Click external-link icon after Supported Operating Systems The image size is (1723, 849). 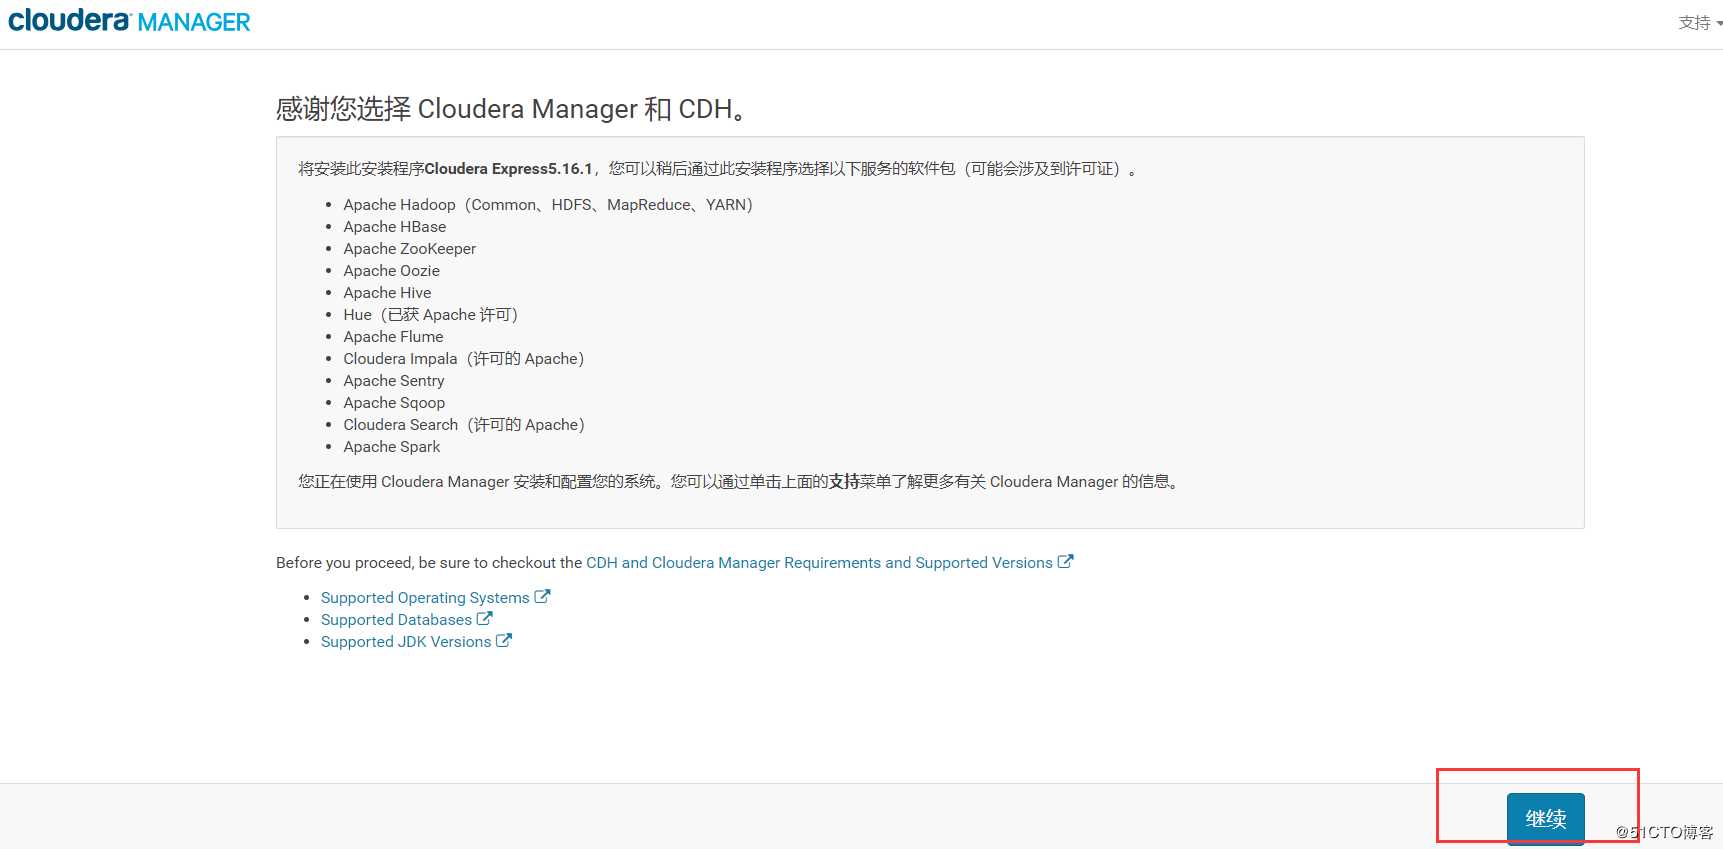(x=542, y=596)
